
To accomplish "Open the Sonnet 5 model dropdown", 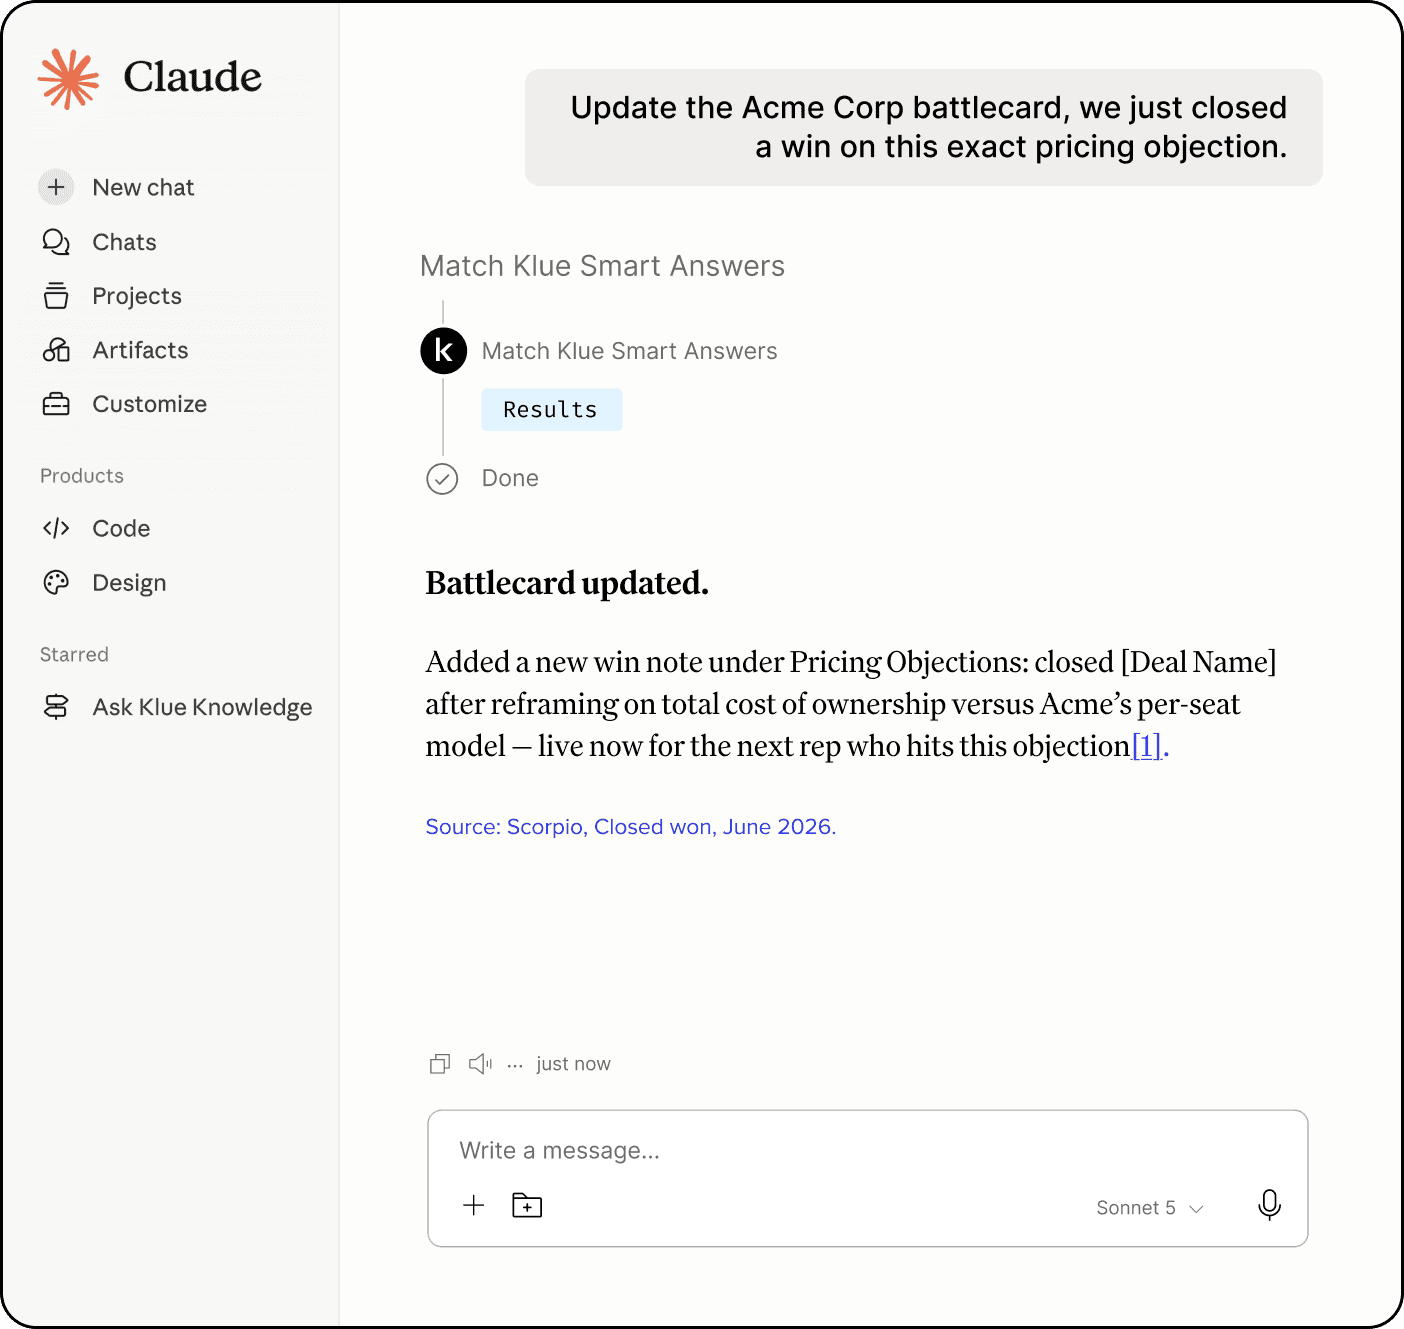I will point(1149,1208).
